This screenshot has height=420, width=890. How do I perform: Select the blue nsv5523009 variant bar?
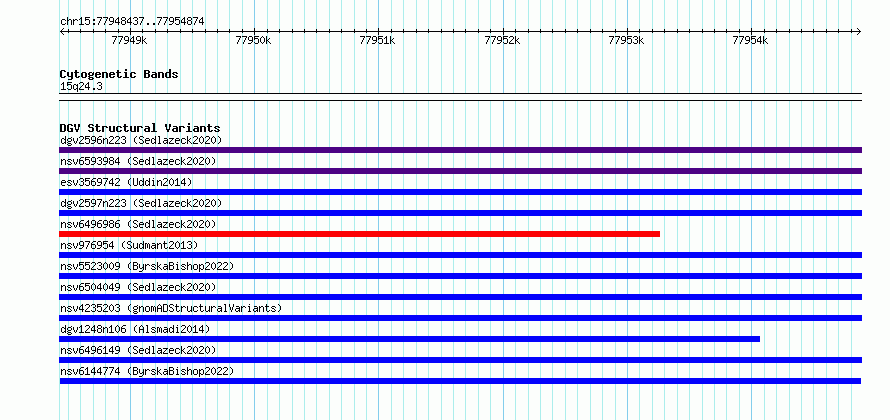coord(460,276)
